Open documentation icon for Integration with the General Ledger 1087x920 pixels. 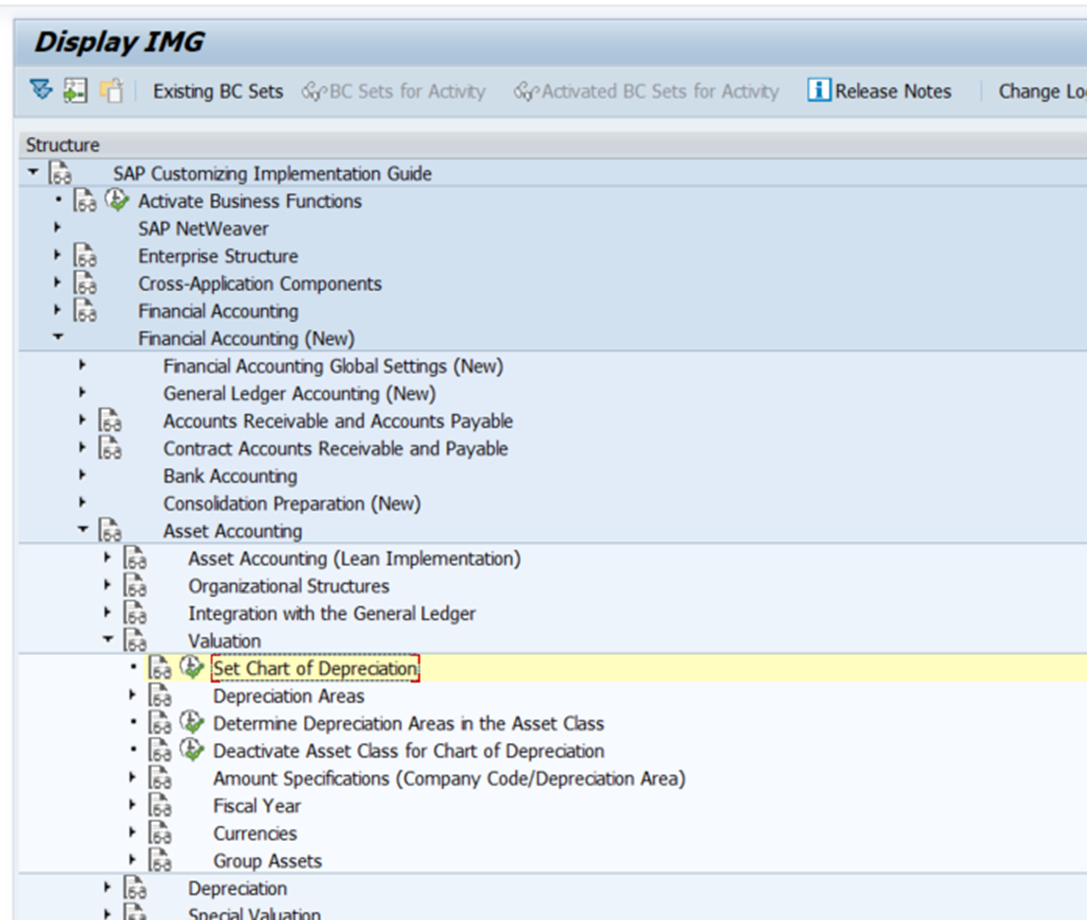pos(134,613)
